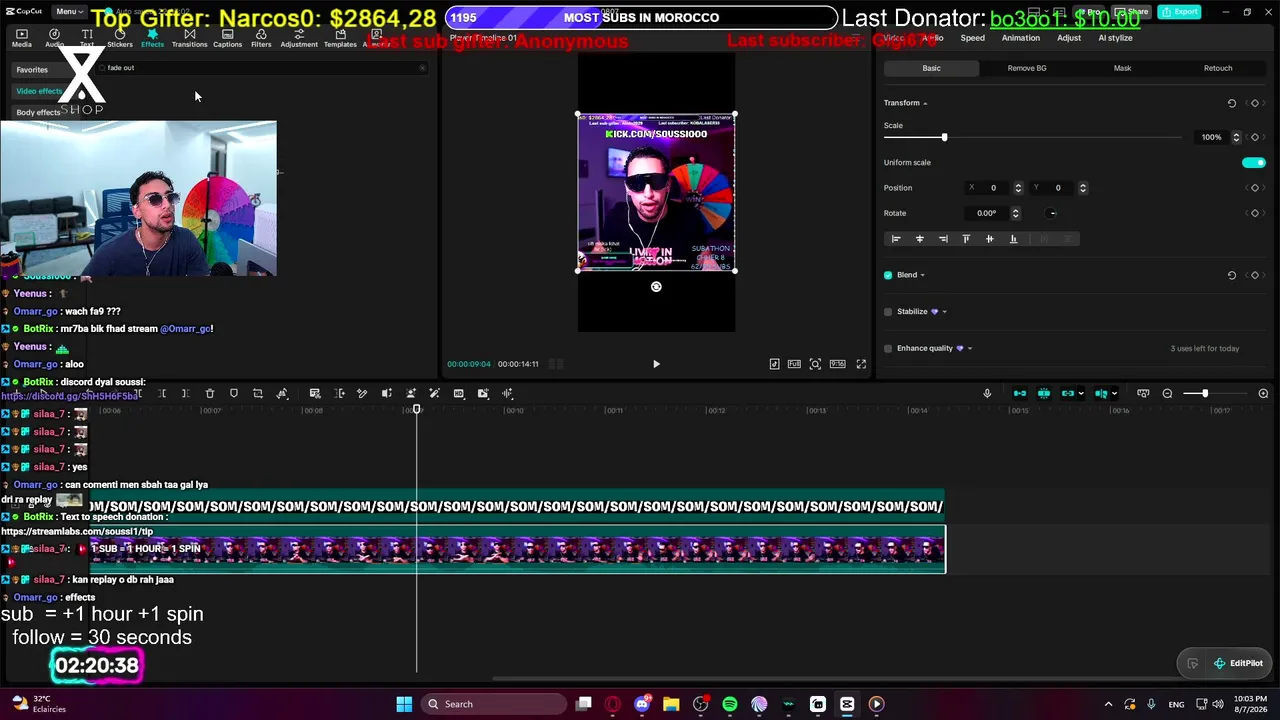1280x720 pixels.
Task: Play the preview video
Action: pos(656,364)
